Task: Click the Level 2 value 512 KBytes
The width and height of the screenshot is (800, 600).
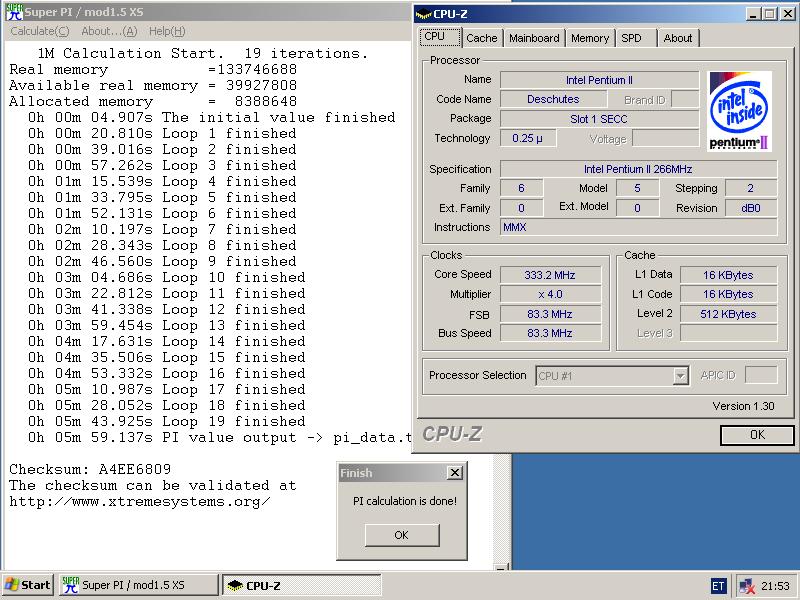Action: pyautogui.click(x=728, y=314)
